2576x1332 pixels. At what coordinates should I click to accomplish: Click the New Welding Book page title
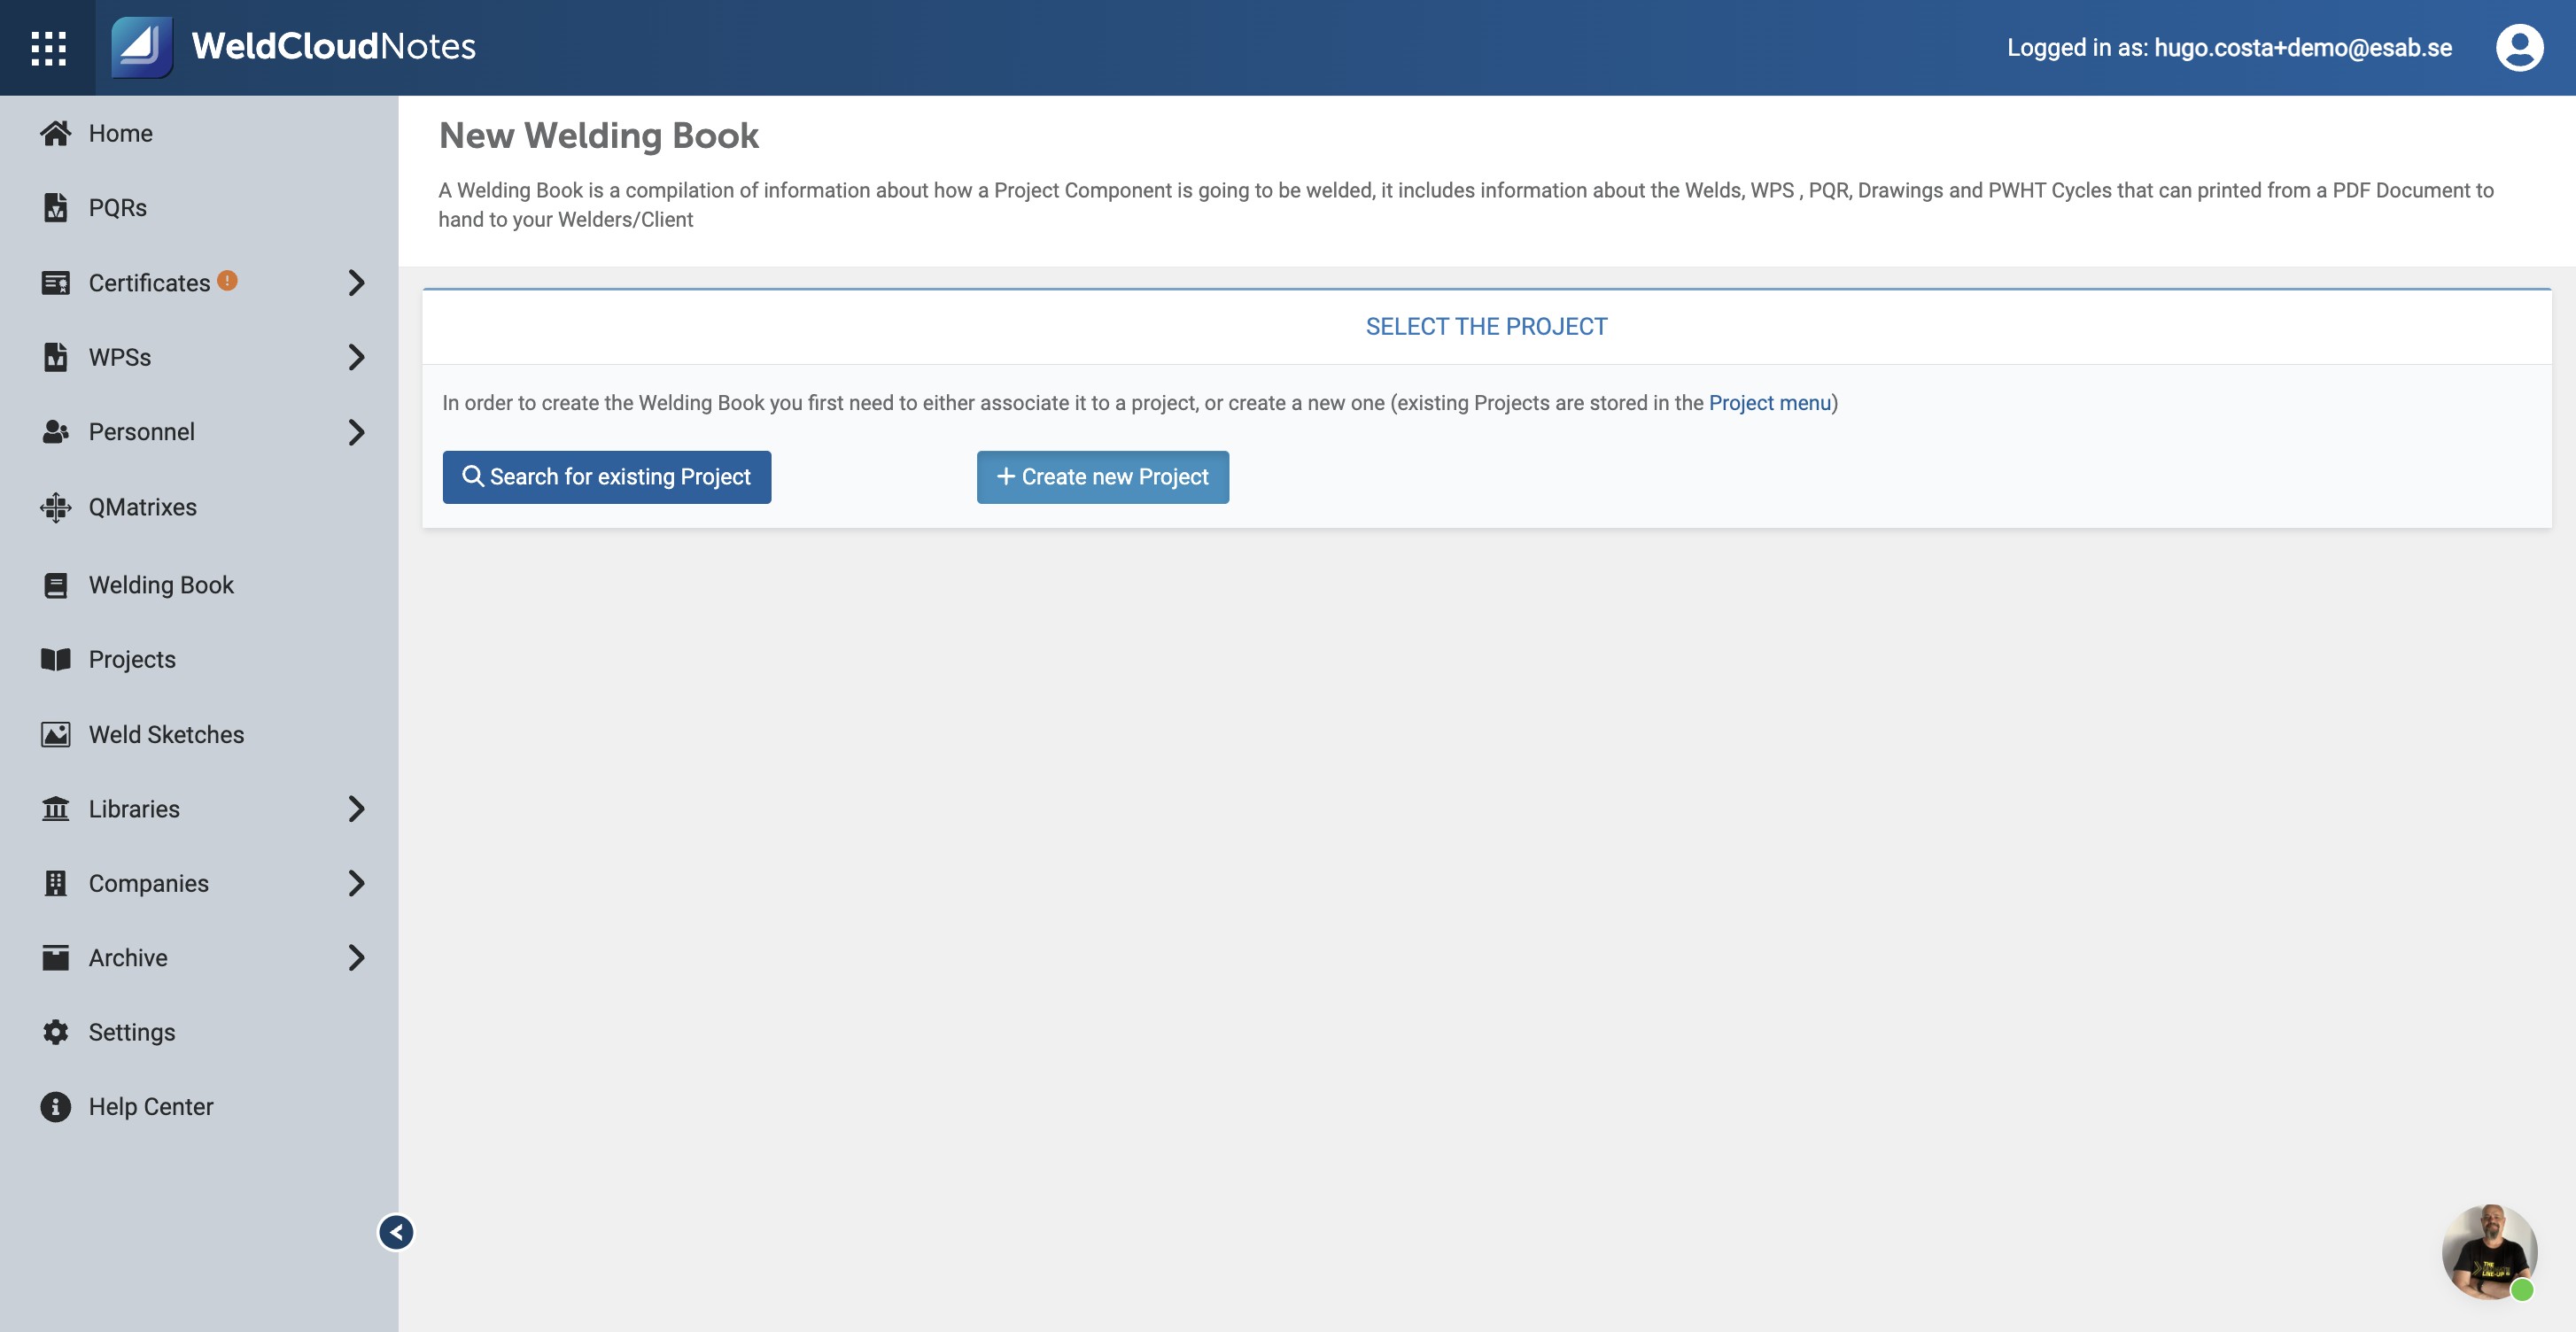point(598,135)
